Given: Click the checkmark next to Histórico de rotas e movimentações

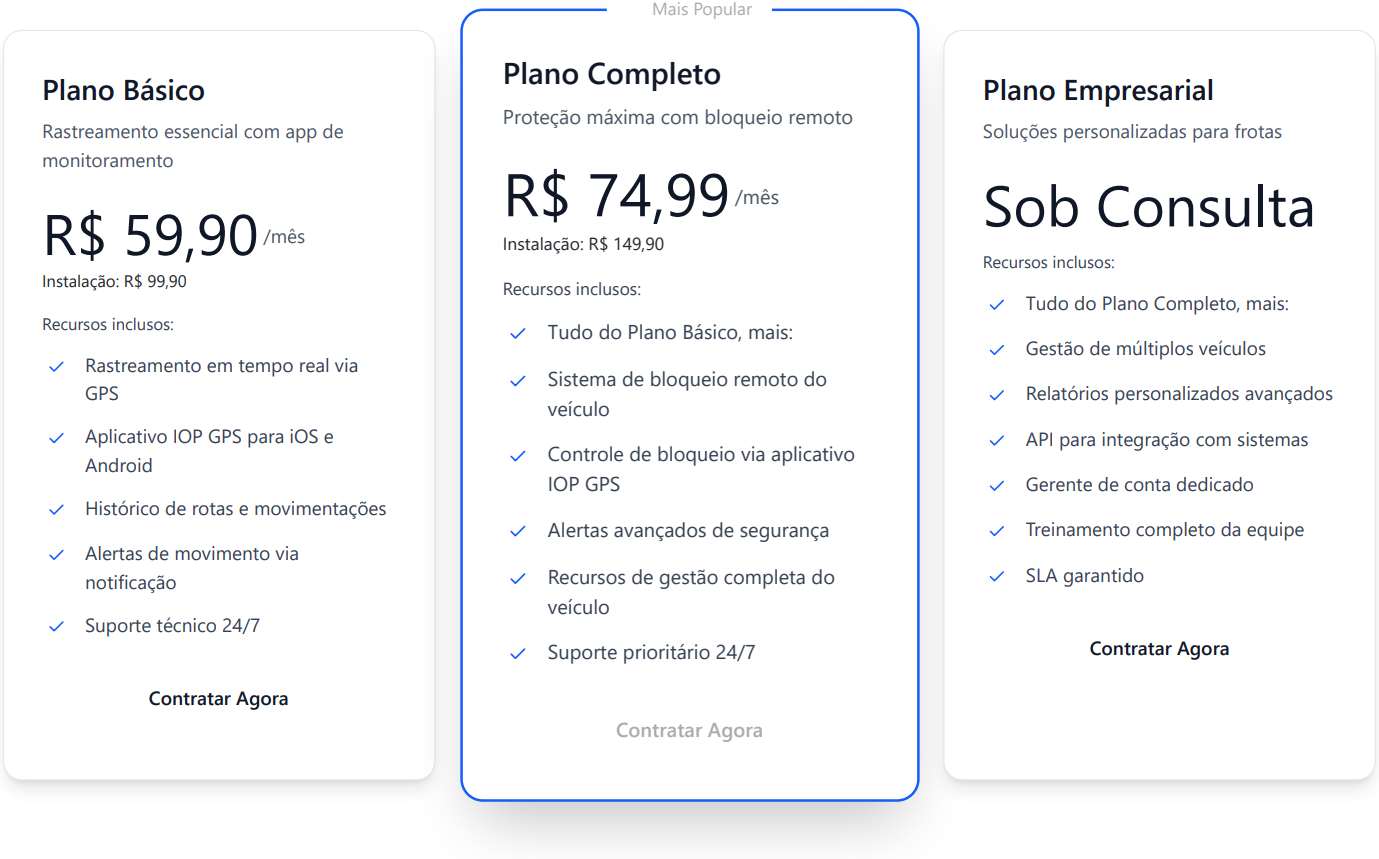Looking at the screenshot, I should click(x=57, y=510).
